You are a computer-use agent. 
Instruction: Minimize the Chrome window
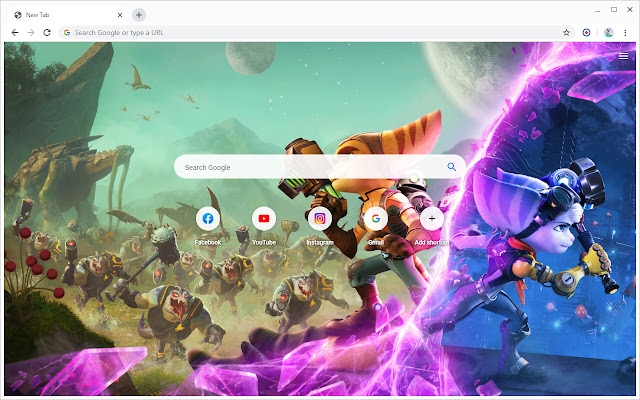click(598, 10)
